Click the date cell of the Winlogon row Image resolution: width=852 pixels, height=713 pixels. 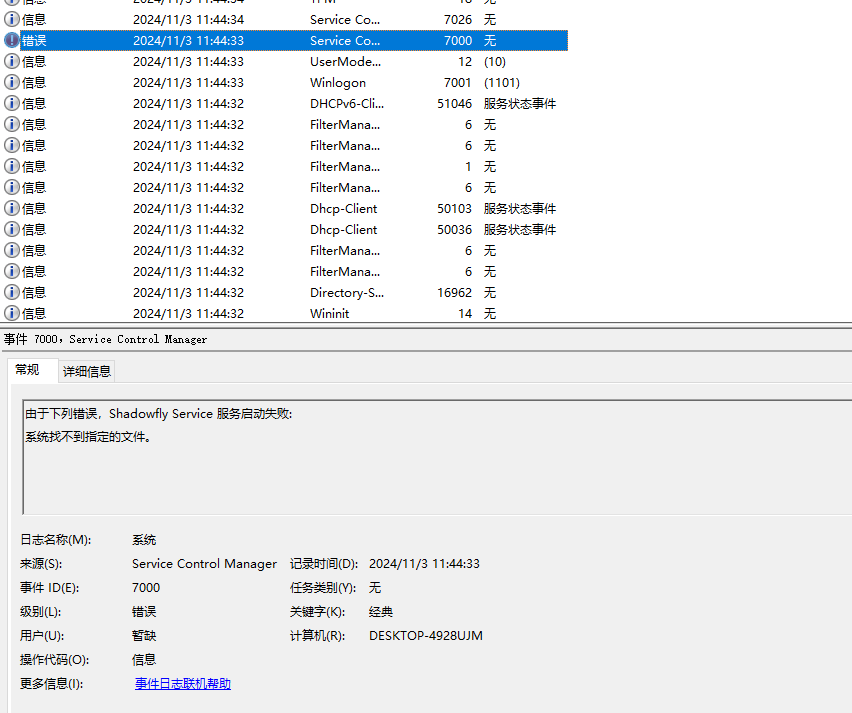(x=189, y=83)
